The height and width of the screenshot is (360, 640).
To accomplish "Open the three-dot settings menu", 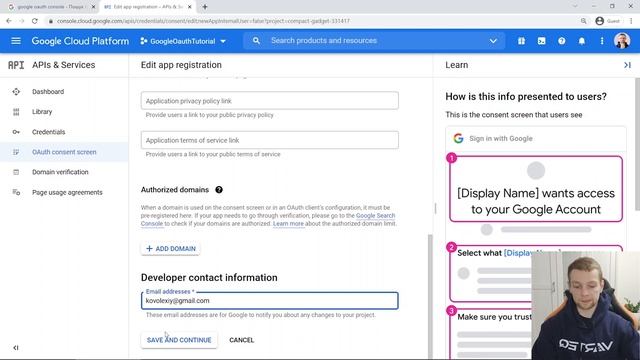I will point(602,41).
